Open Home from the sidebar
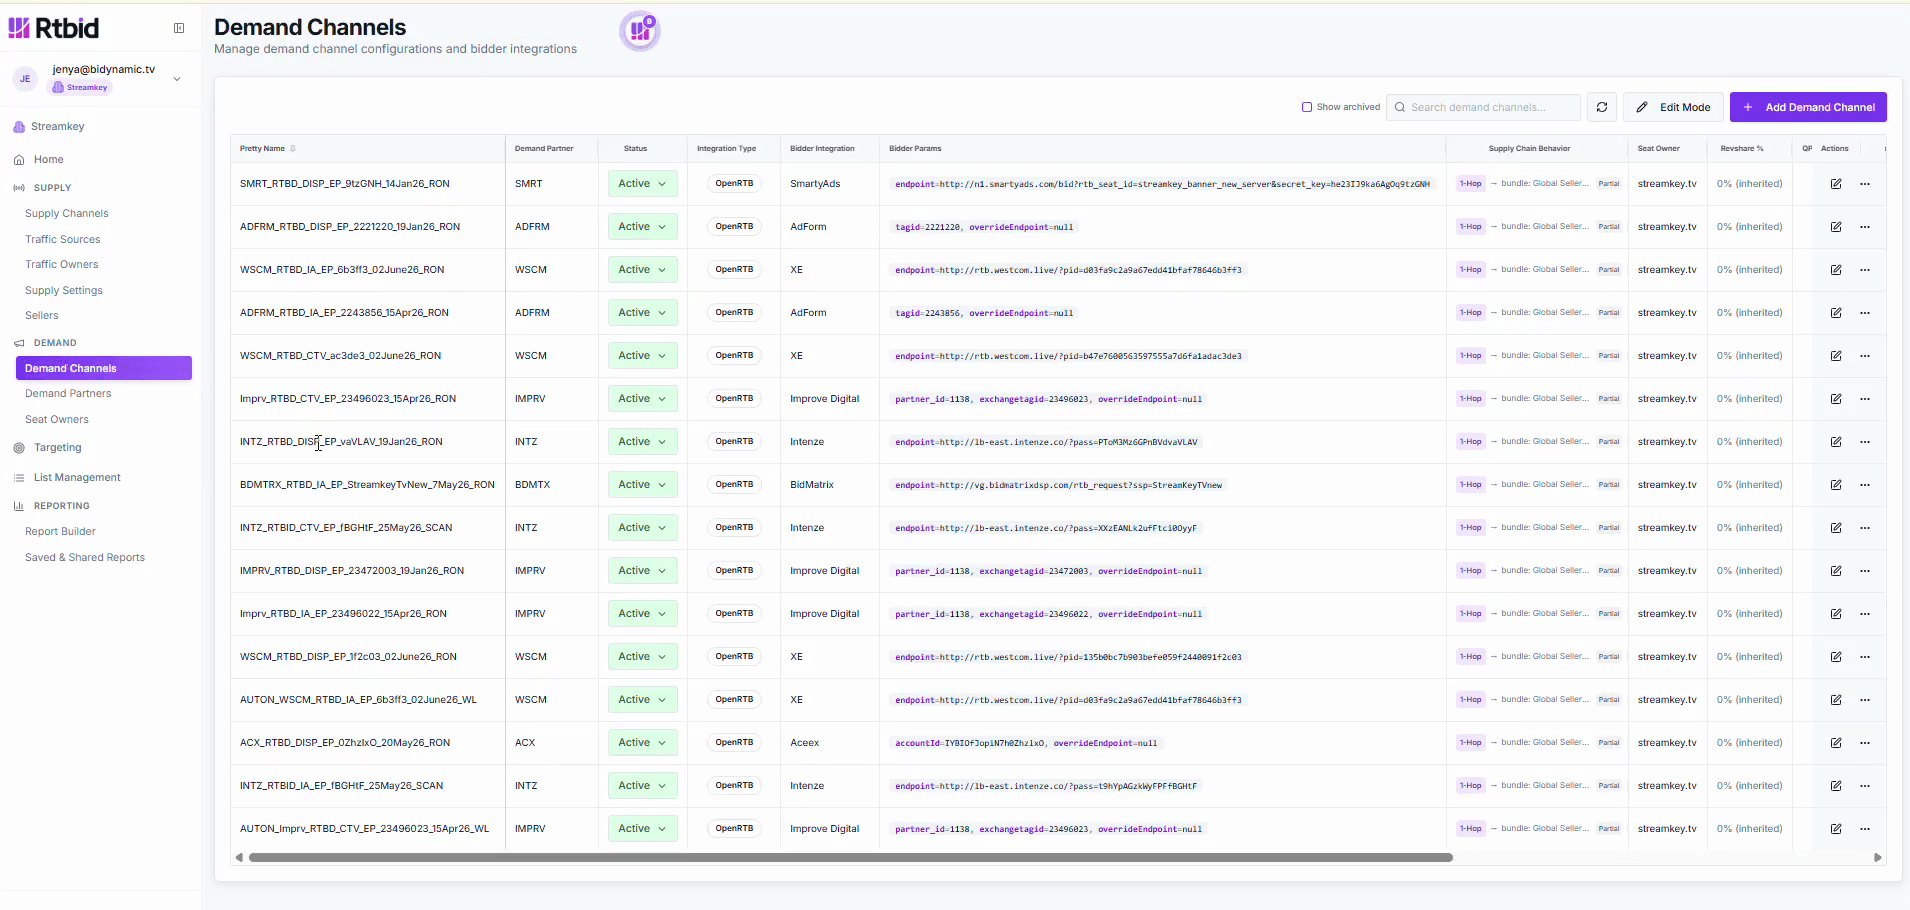Viewport: 1910px width, 910px height. [x=48, y=159]
